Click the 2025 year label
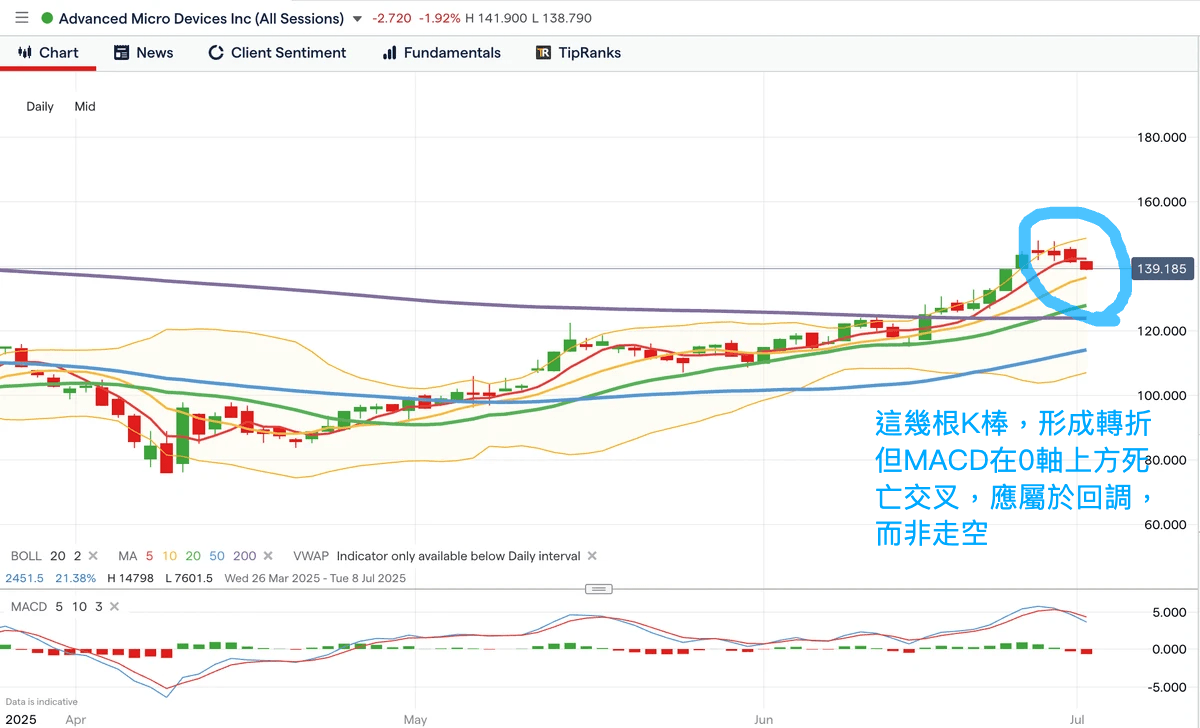Screen dimensions: 1200x728 coord(20,719)
